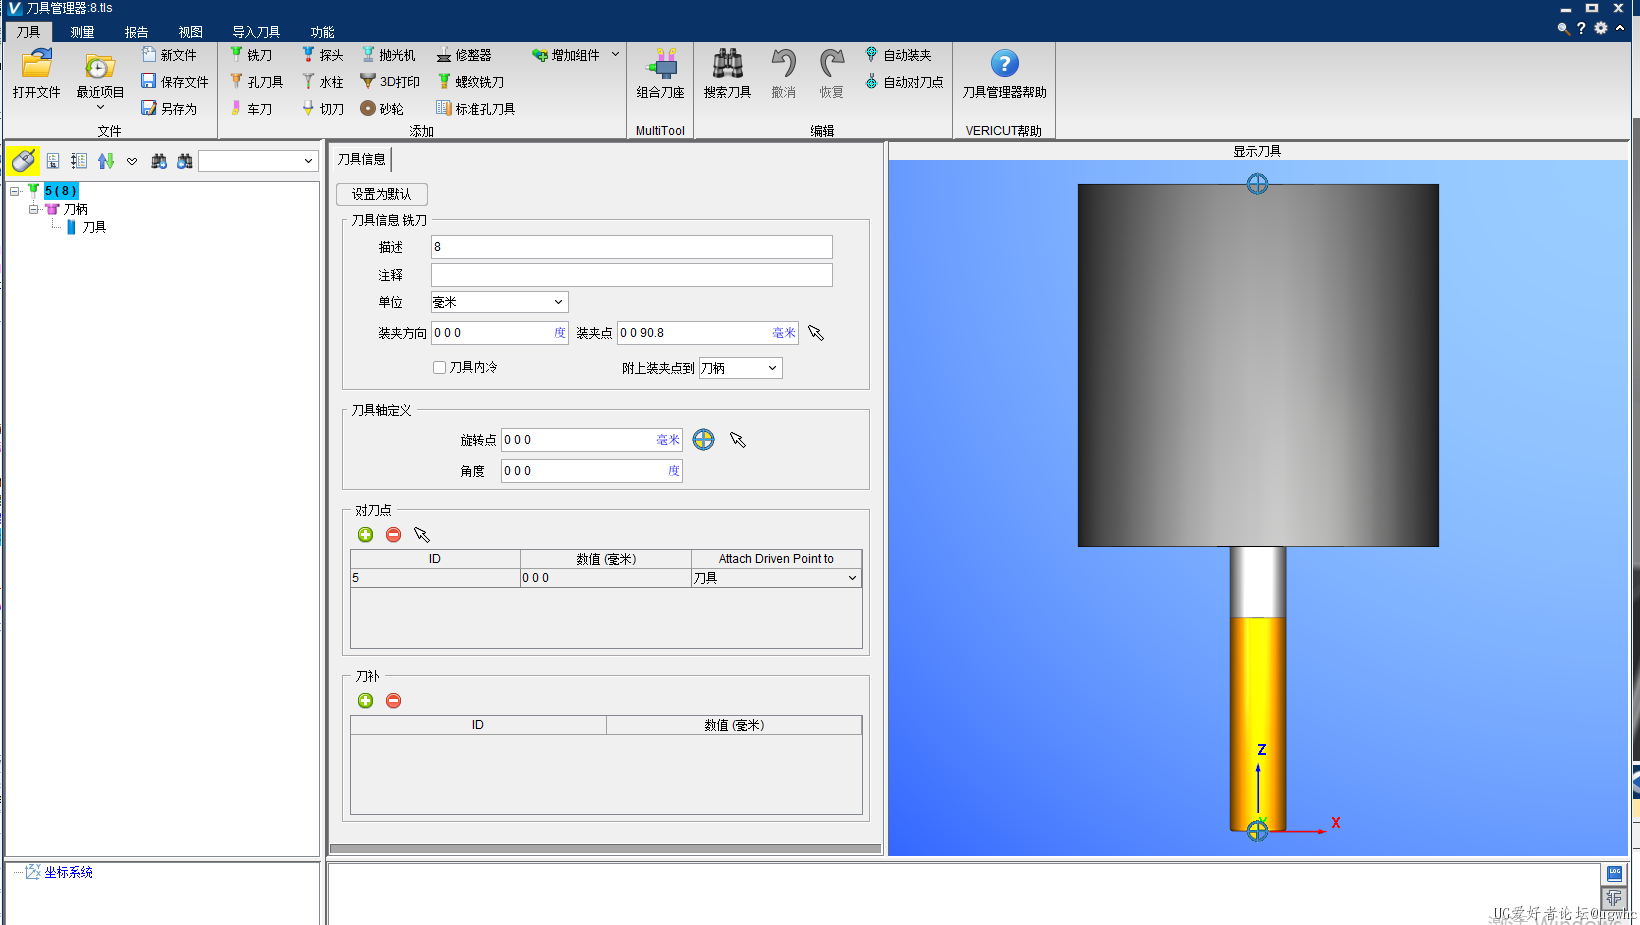Pick 装夹点 with the arrow cursor icon
The width and height of the screenshot is (1640, 925).
coord(816,333)
